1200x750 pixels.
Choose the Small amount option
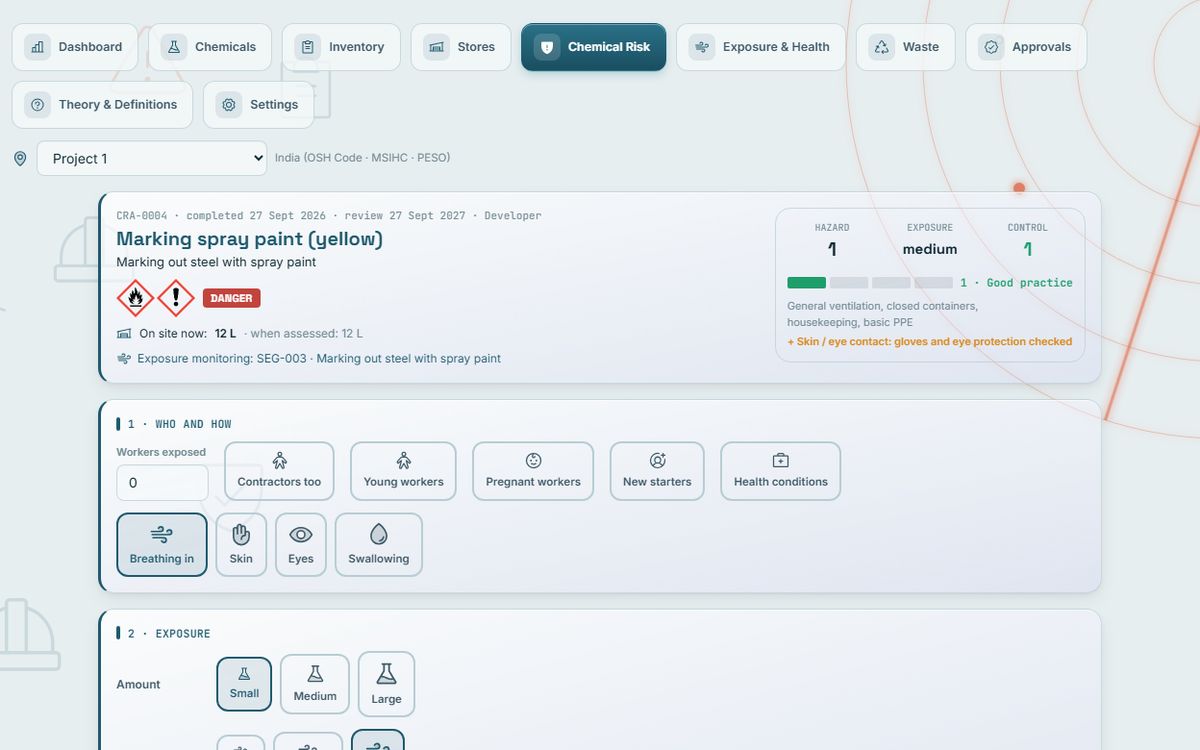244,684
